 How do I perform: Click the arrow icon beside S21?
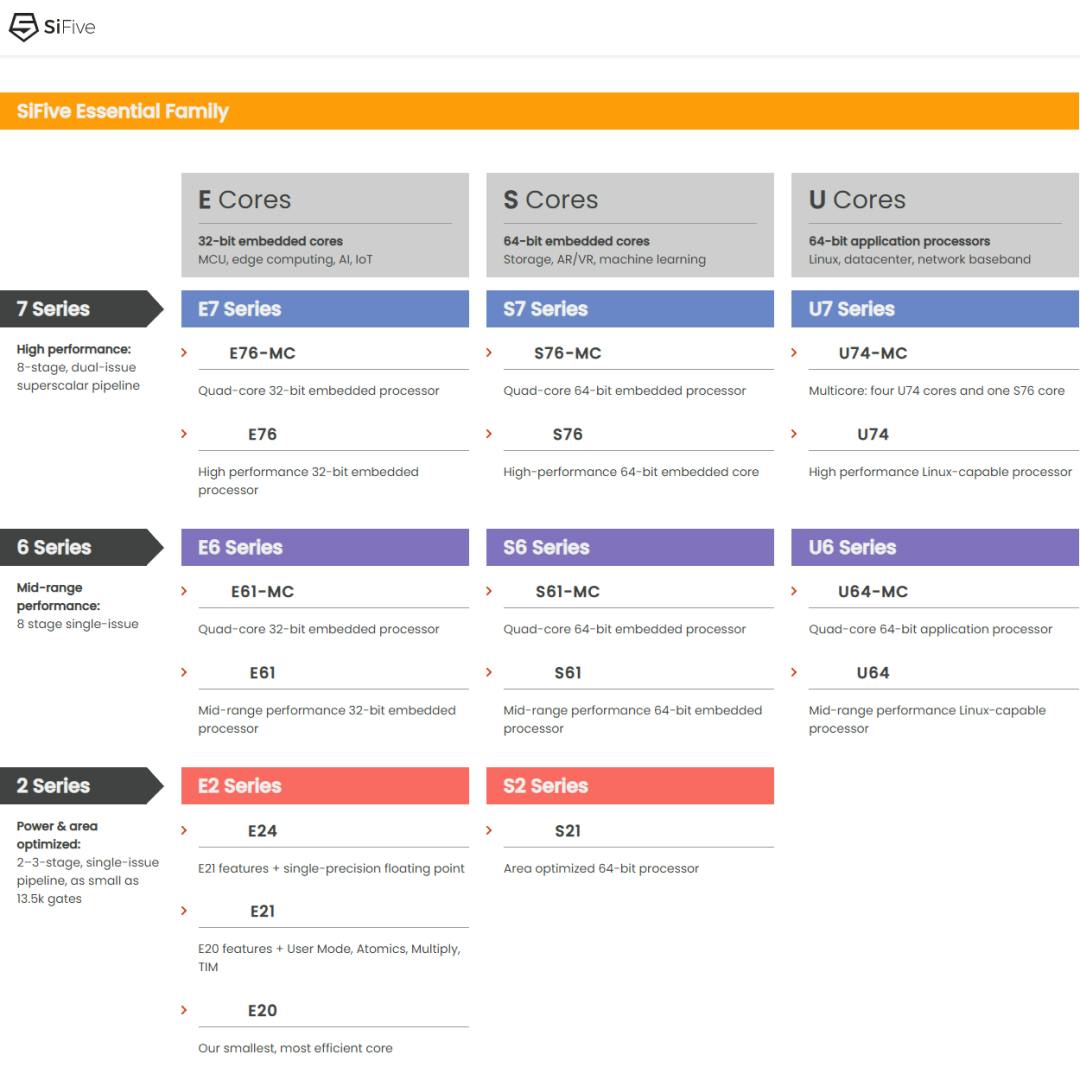tap(489, 830)
